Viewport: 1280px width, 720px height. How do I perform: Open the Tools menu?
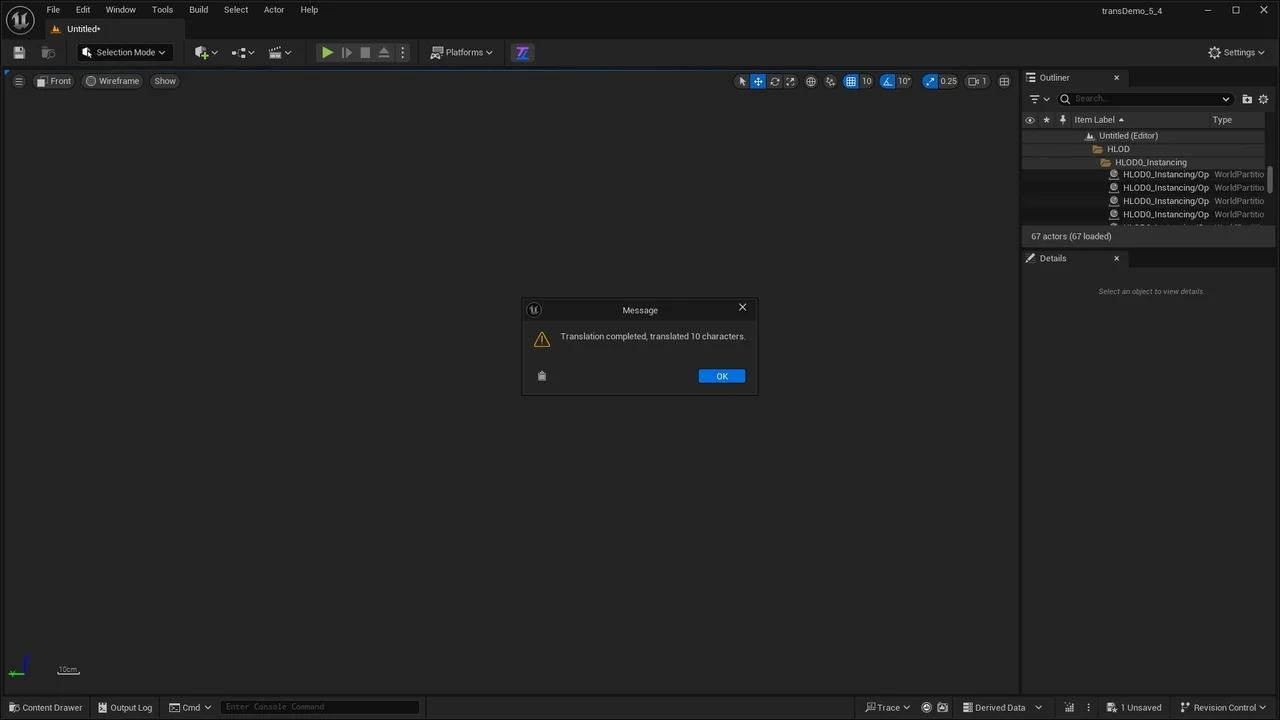[x=162, y=10]
